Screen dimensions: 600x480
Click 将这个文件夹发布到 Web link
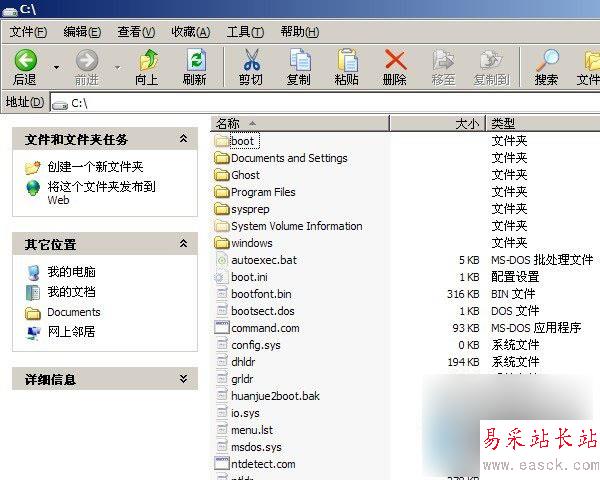(x=101, y=193)
